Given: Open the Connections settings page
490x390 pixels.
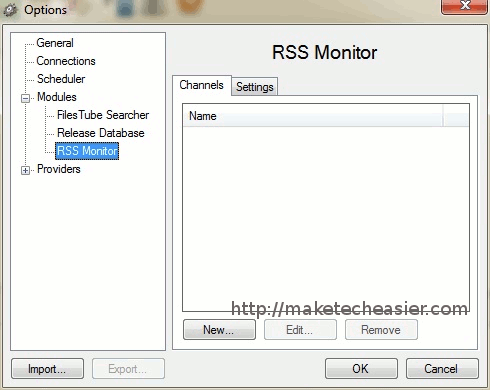Looking at the screenshot, I should pyautogui.click(x=66, y=61).
